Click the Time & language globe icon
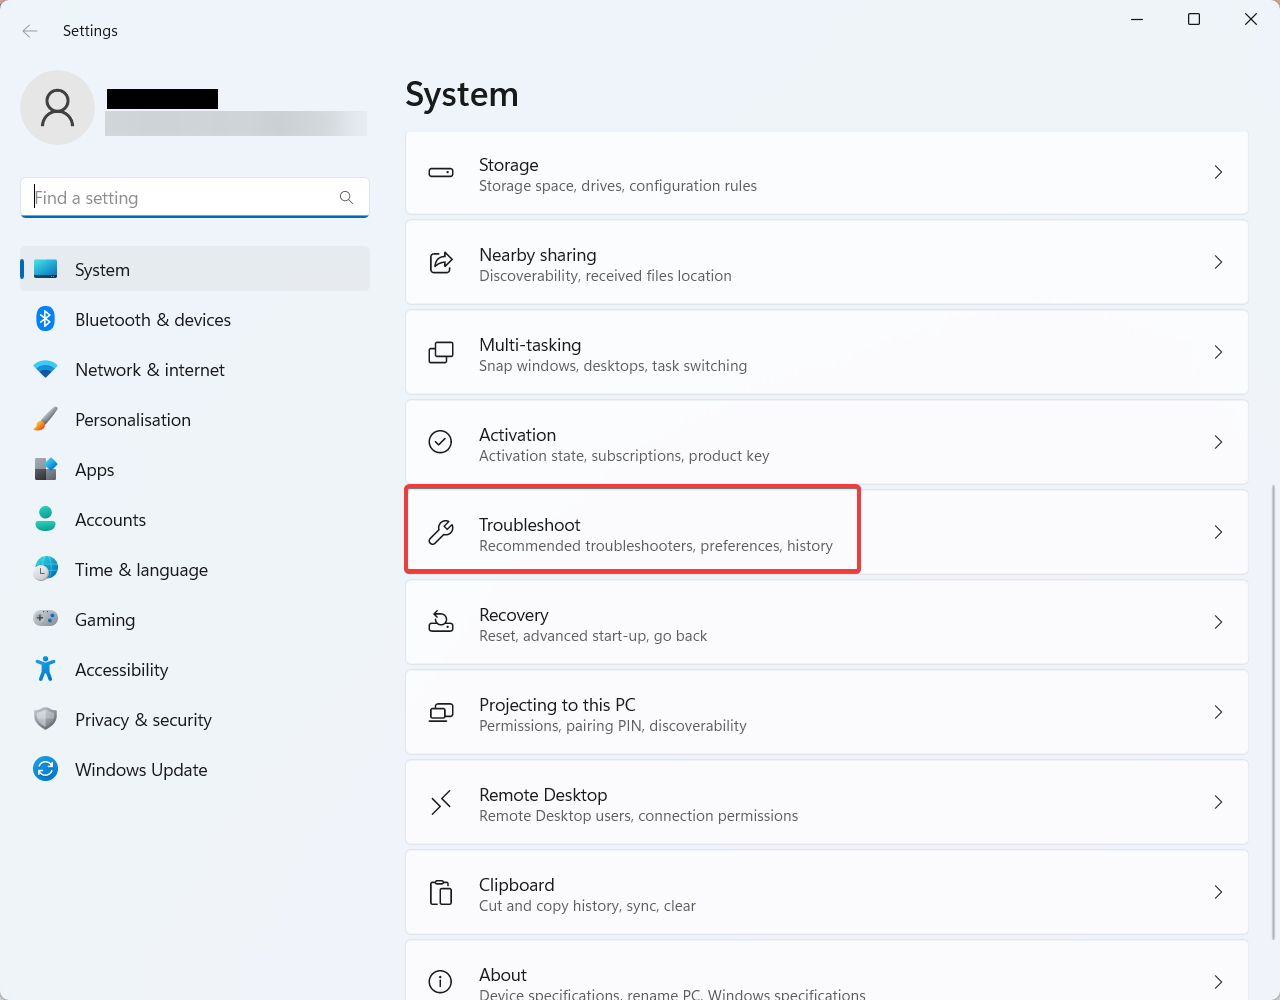Viewport: 1280px width, 1000px height. click(x=45, y=569)
